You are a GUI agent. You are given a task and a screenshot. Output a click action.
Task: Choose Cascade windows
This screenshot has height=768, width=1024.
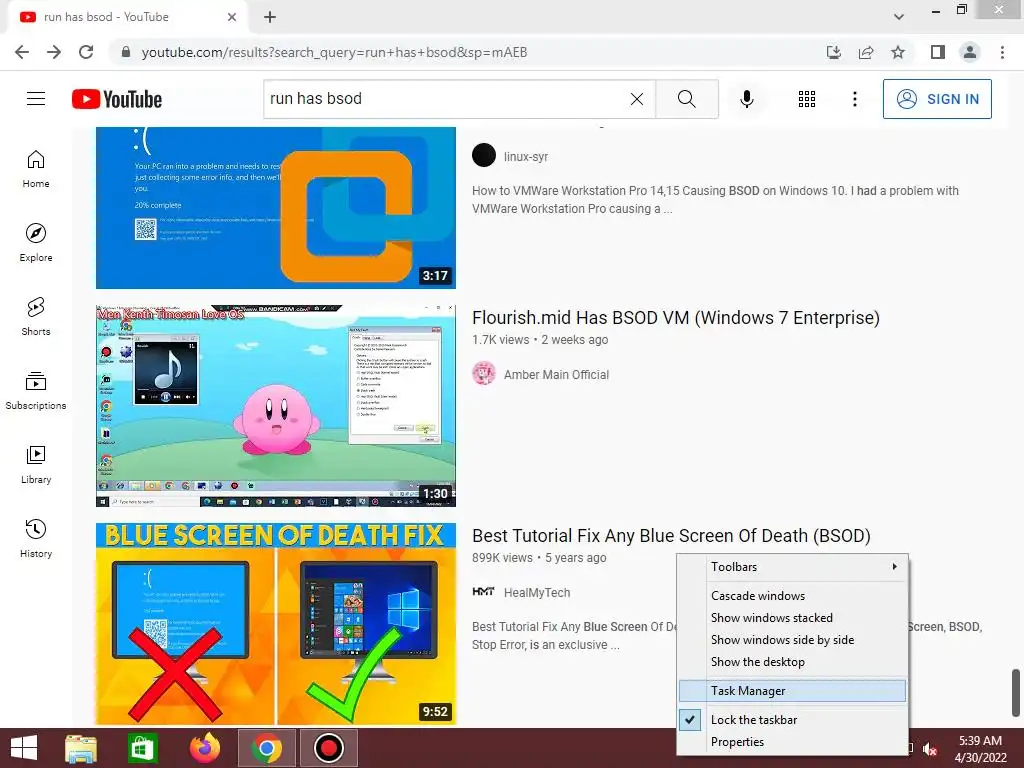[x=792, y=596]
